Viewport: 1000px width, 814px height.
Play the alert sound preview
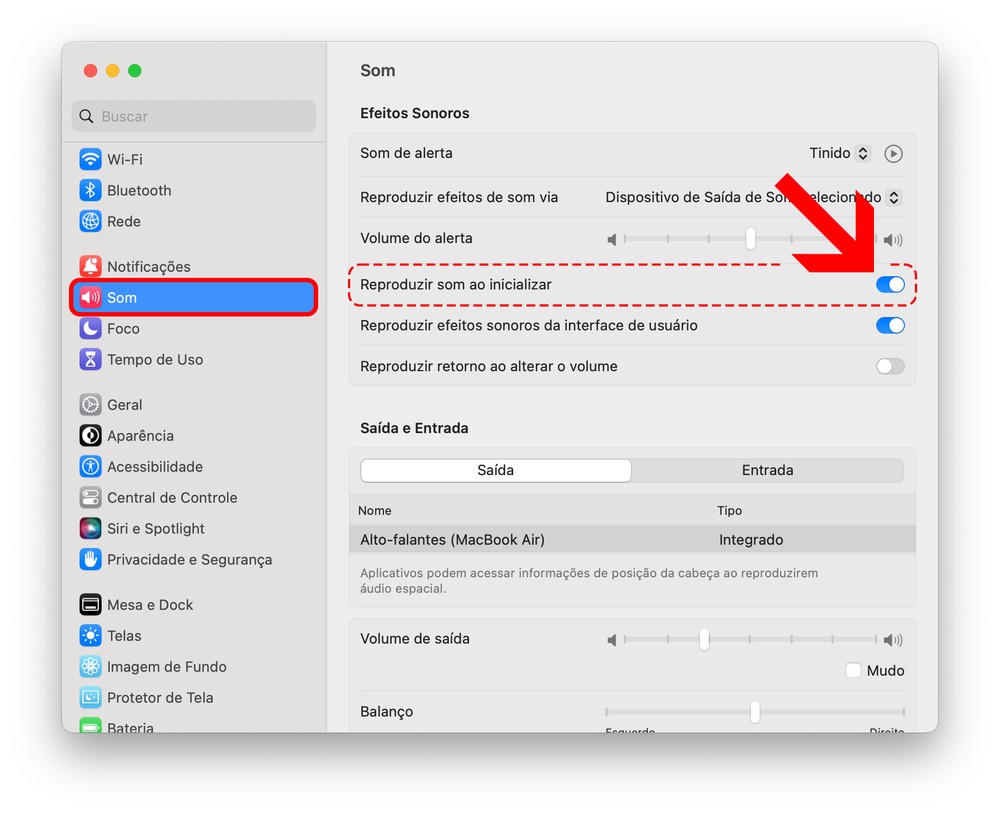[893, 154]
